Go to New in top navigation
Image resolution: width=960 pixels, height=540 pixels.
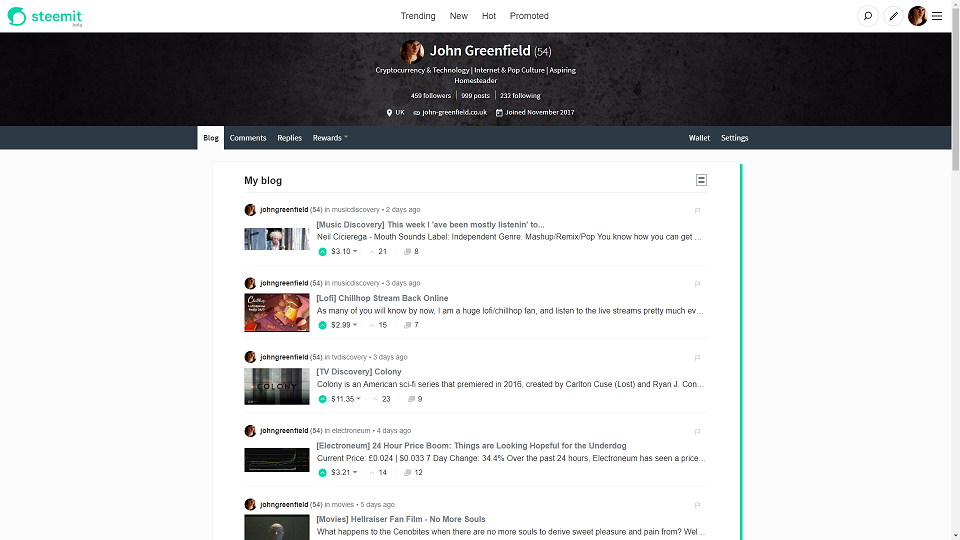click(x=459, y=16)
